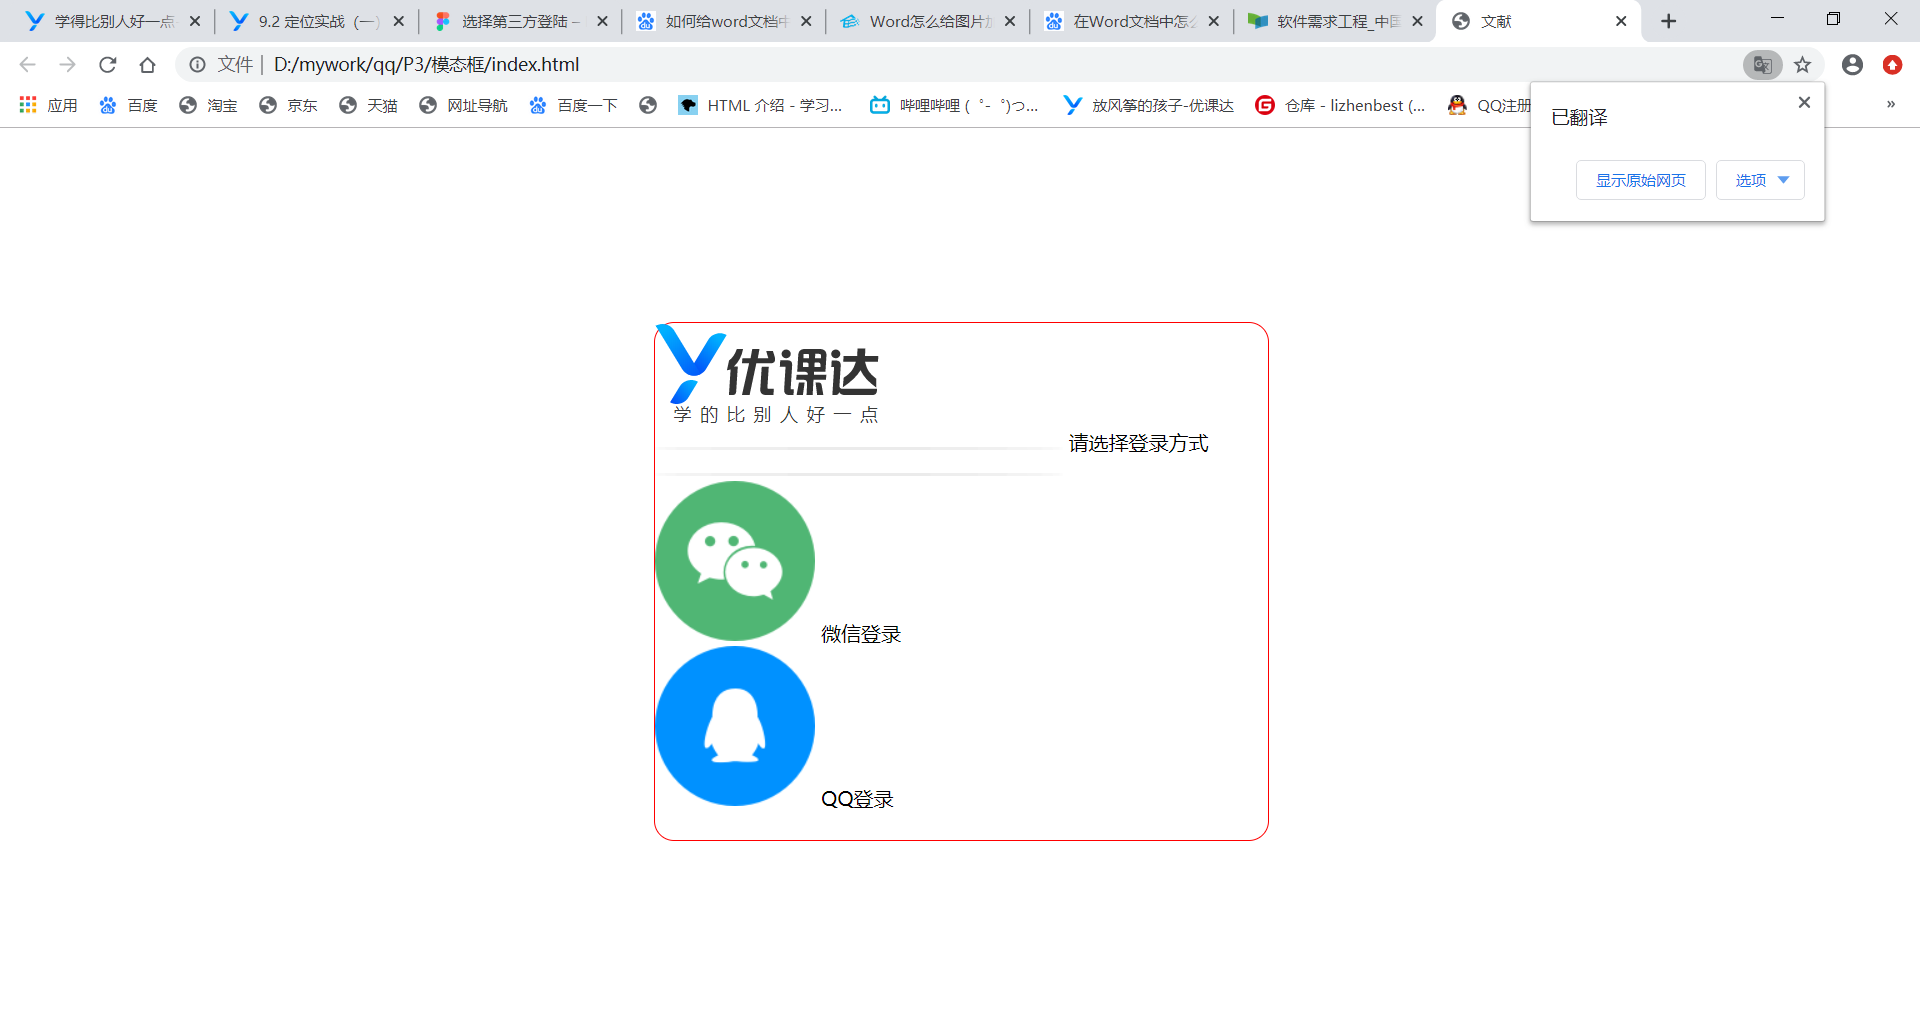Click the QQ登录 label
1920x1030 pixels.
point(857,799)
